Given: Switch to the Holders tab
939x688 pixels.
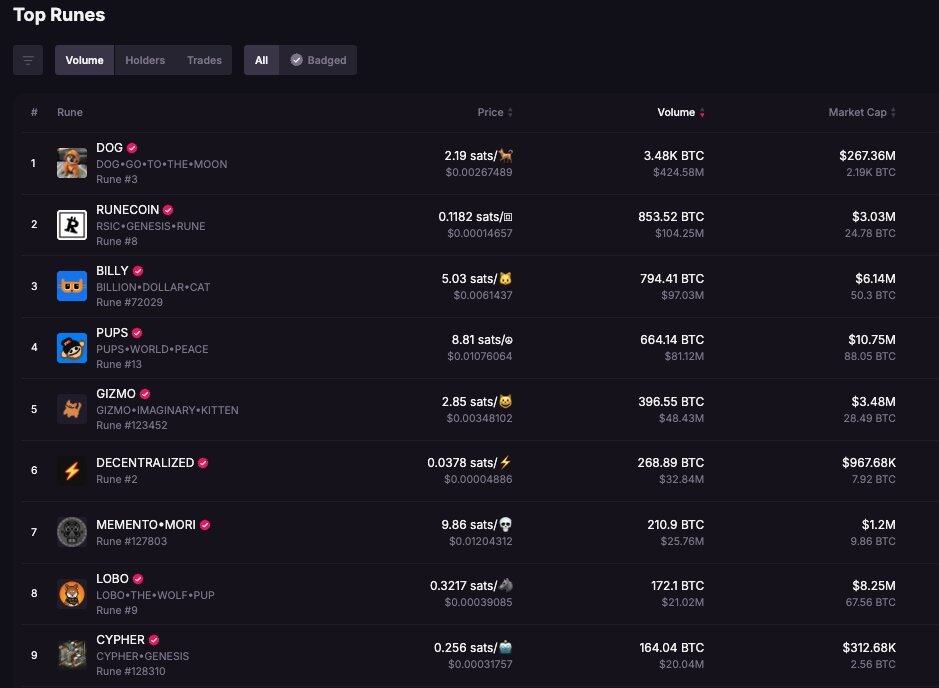Looking at the screenshot, I should (145, 60).
